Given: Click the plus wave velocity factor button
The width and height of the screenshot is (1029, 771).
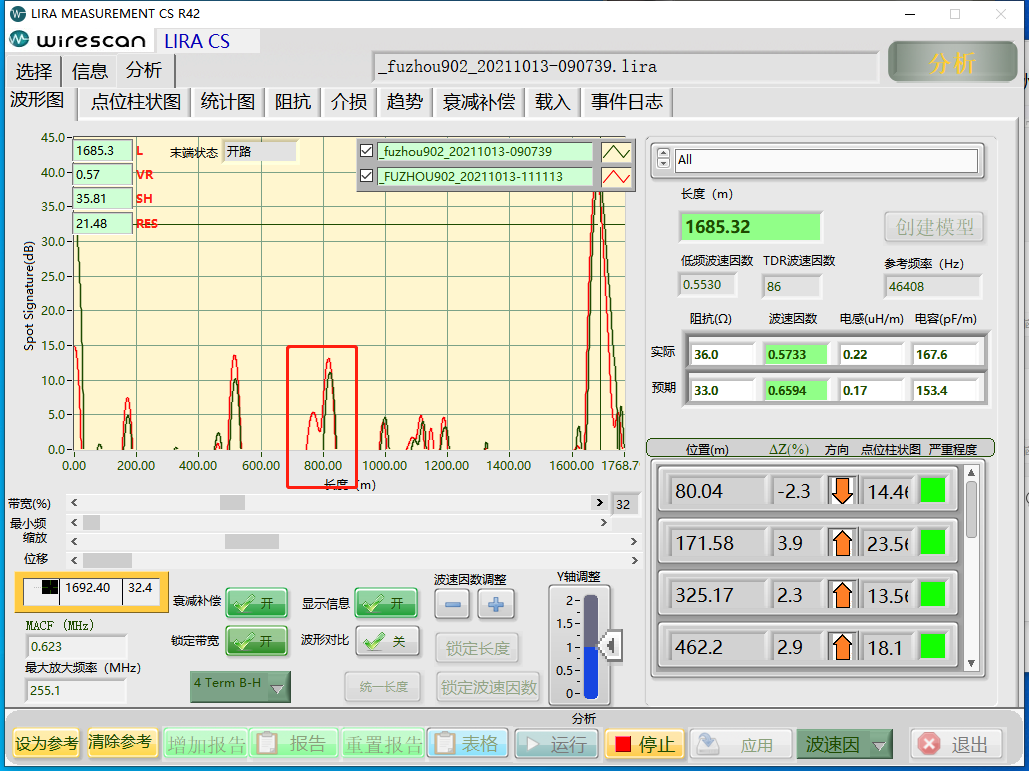Looking at the screenshot, I should 497,604.
